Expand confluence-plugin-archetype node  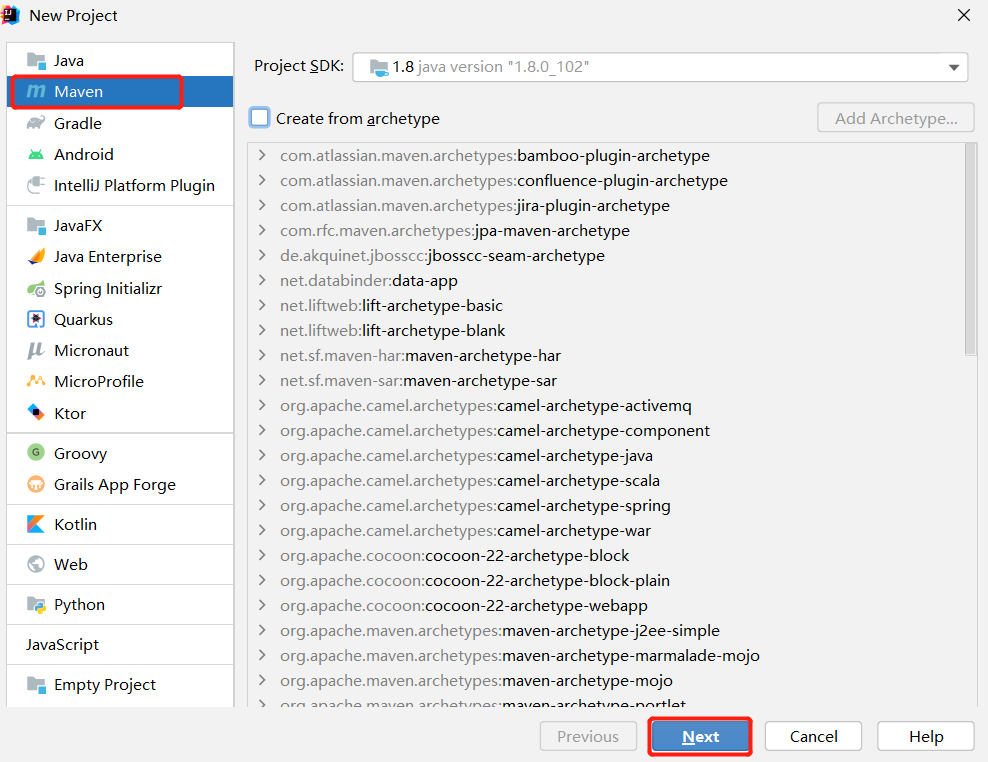[262, 180]
